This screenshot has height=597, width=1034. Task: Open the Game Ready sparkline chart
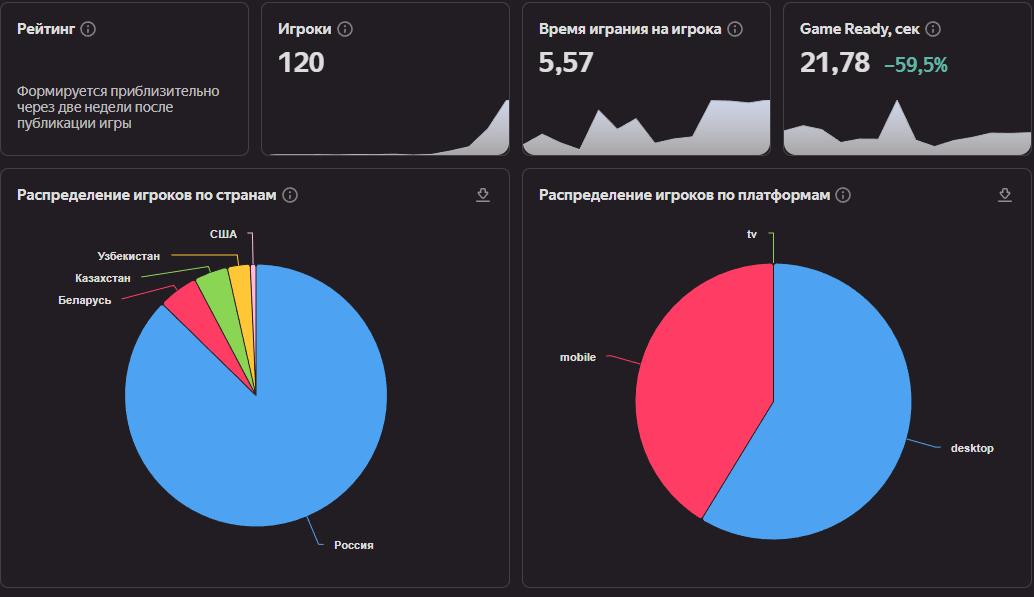point(907,127)
